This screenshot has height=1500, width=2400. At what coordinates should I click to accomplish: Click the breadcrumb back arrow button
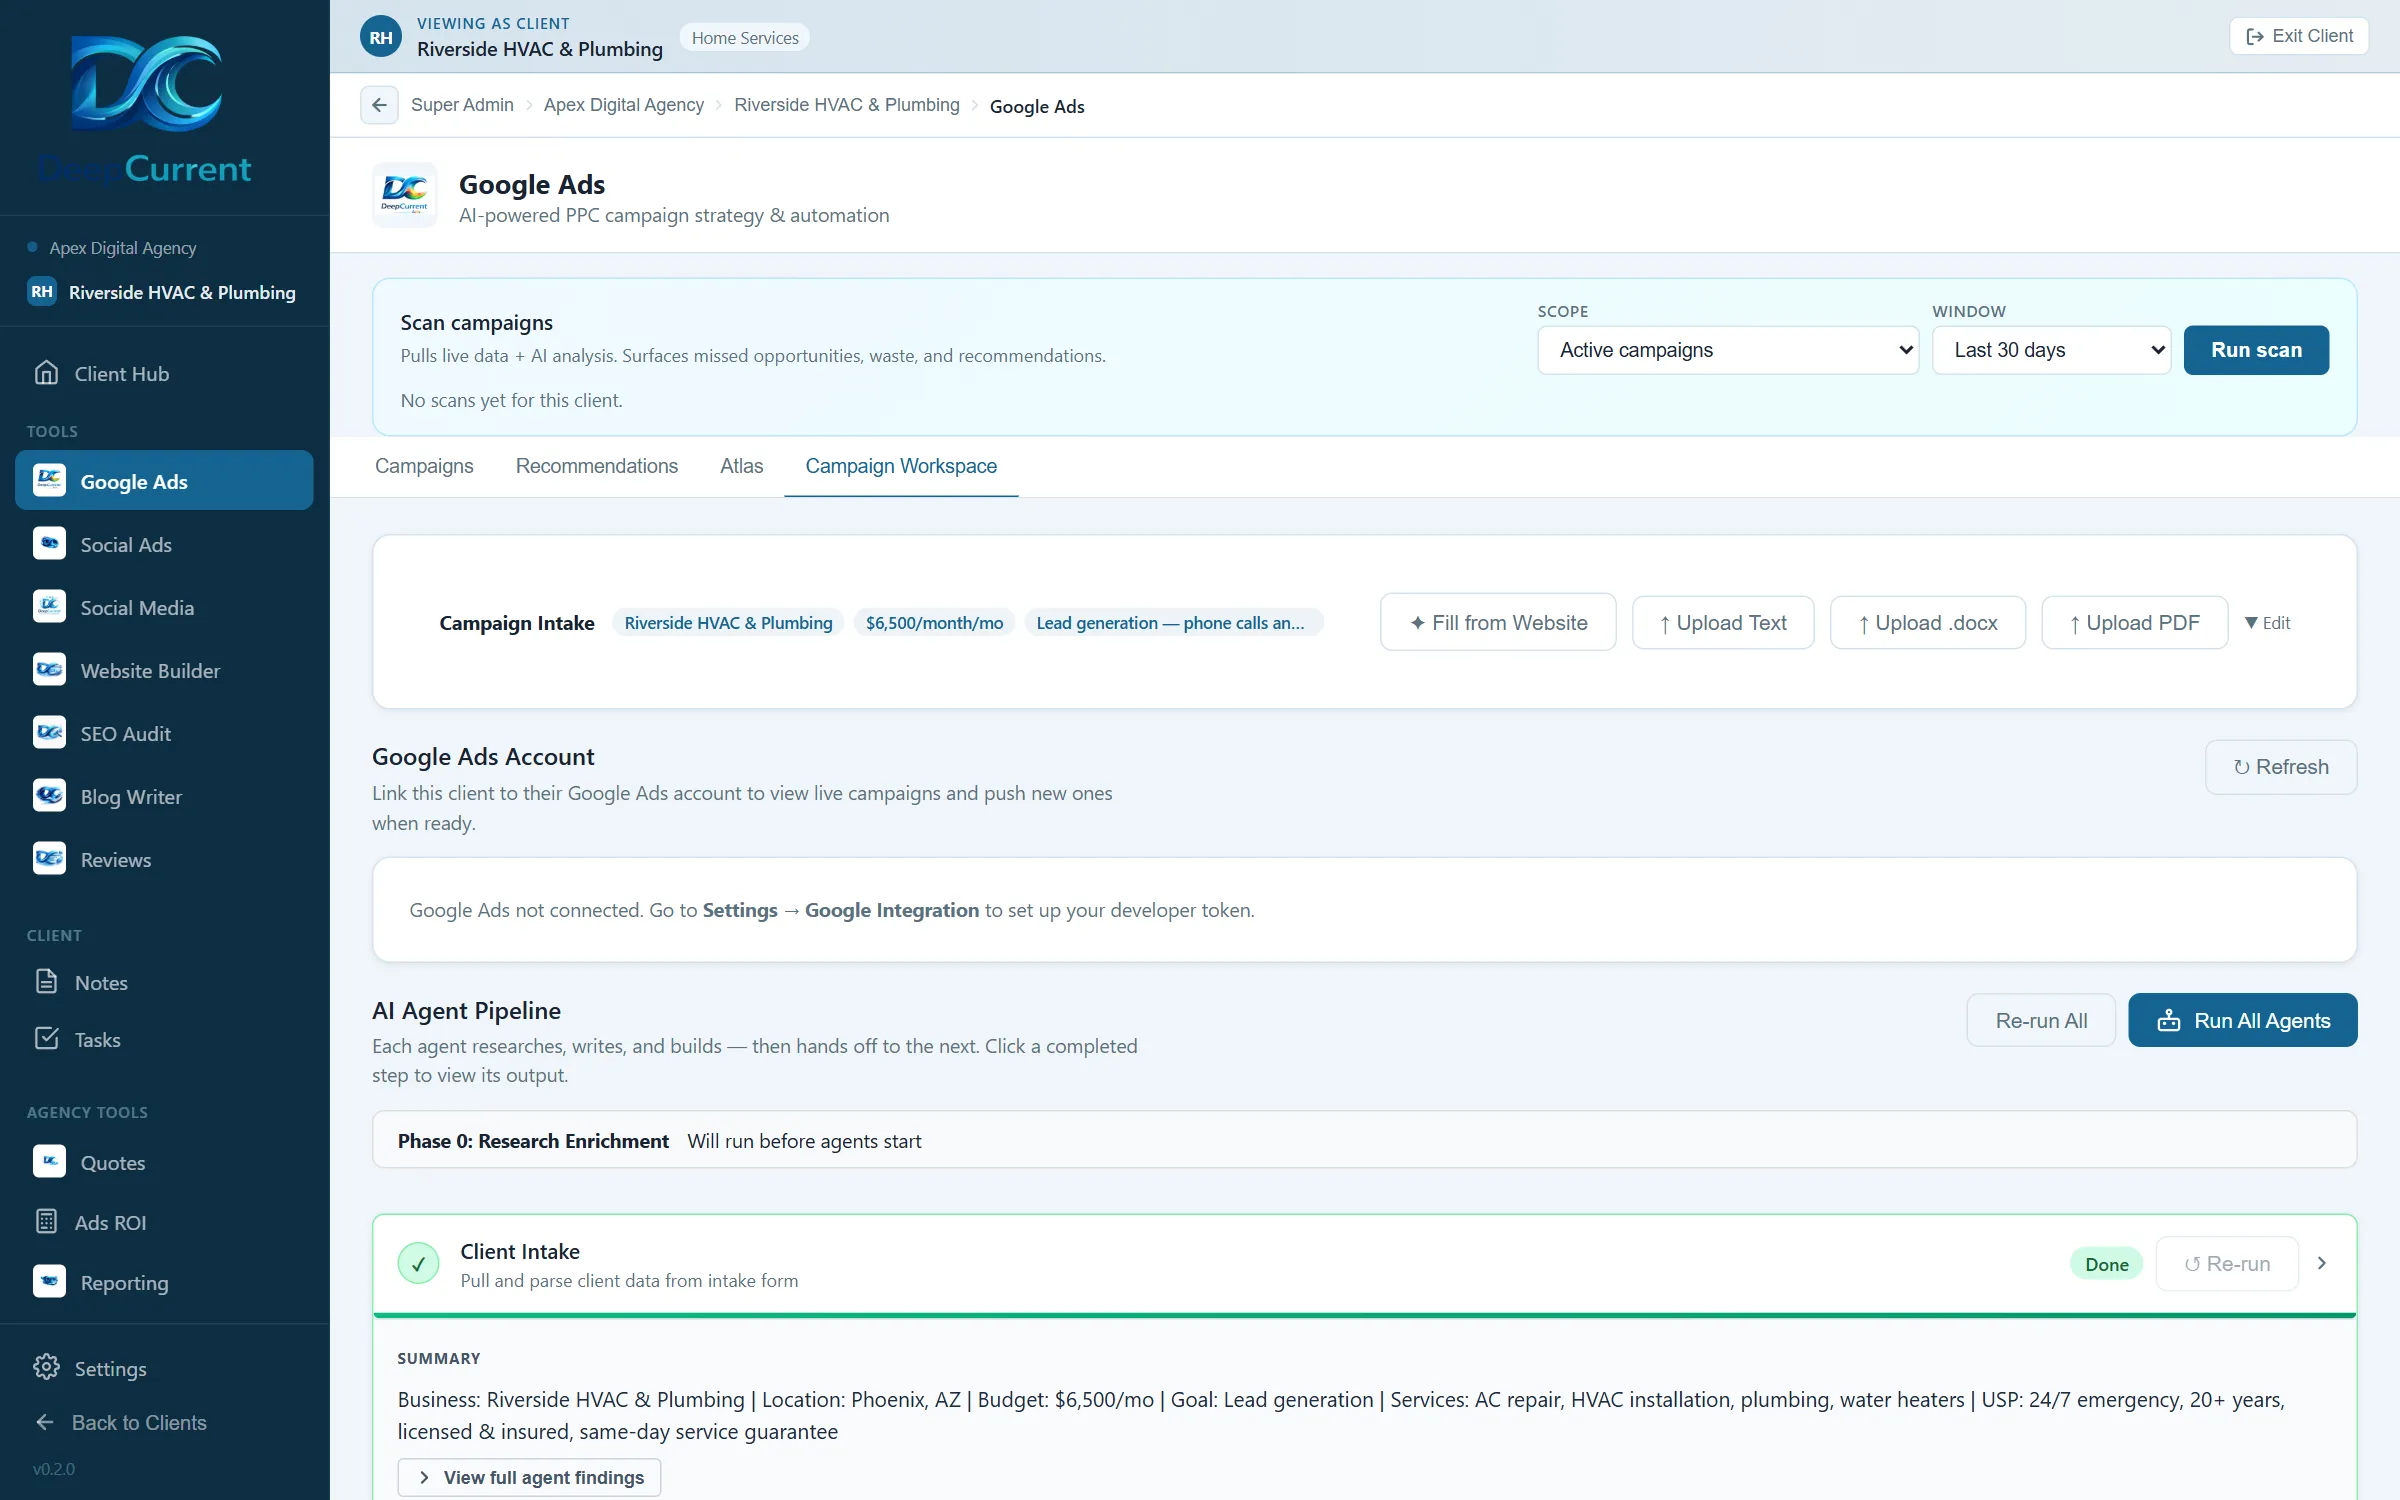pos(379,105)
